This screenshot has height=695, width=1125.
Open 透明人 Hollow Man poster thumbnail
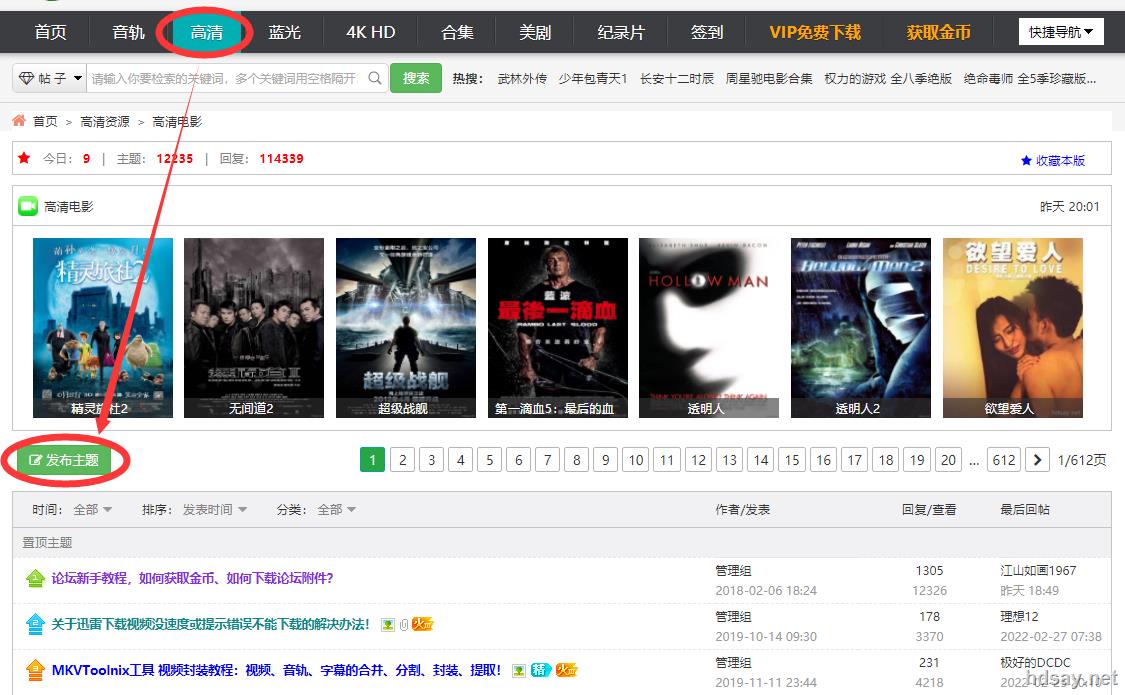click(x=709, y=328)
